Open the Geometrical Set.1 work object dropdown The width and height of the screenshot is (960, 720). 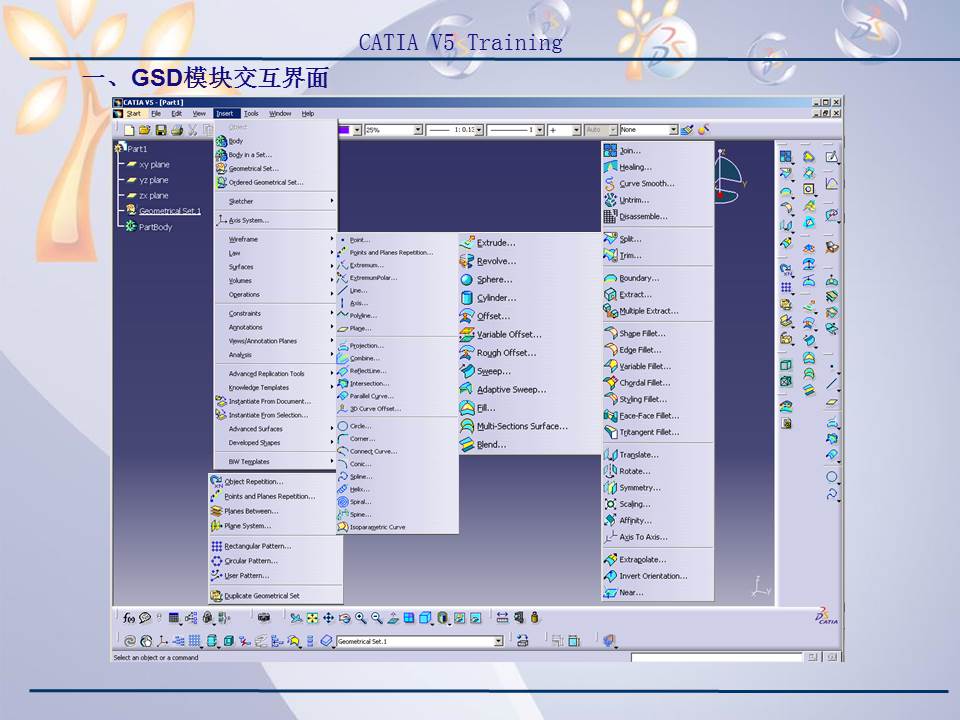click(x=497, y=639)
